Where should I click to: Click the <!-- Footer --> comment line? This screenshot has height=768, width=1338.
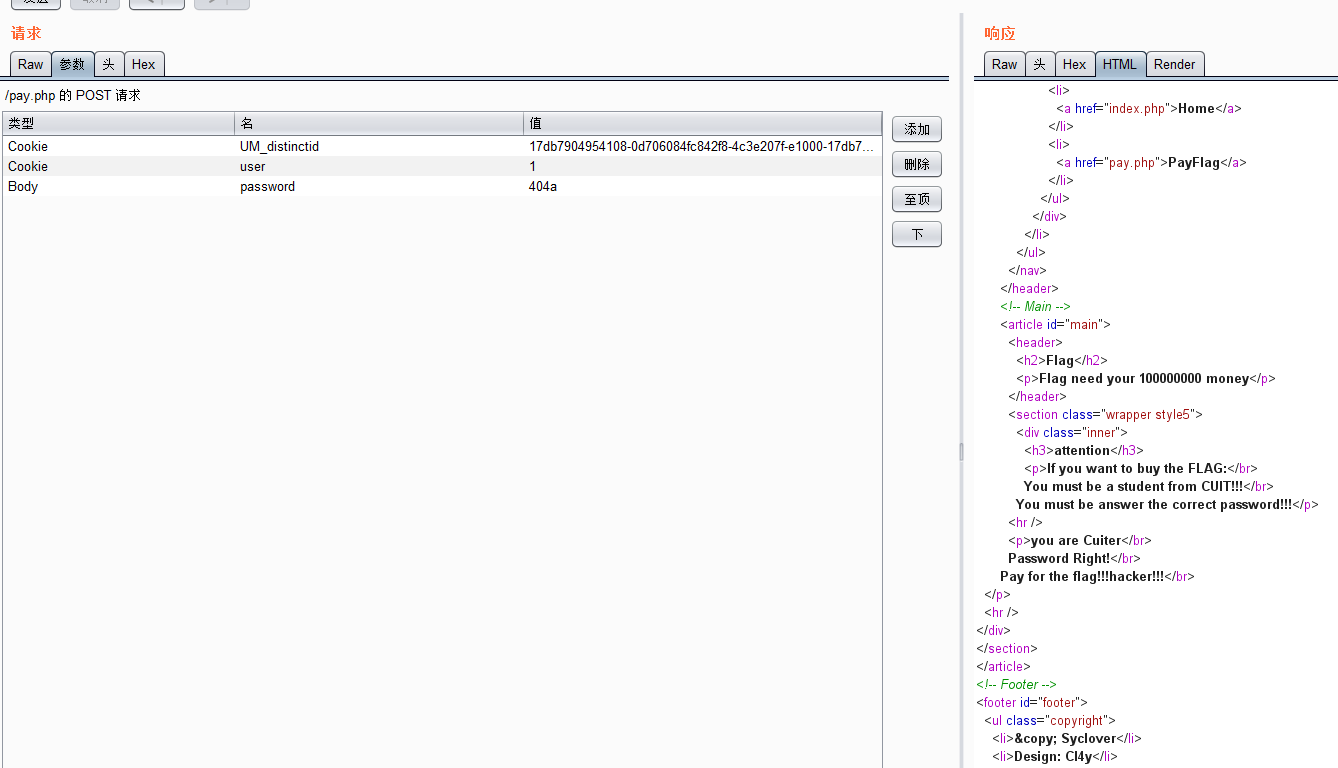point(1016,684)
